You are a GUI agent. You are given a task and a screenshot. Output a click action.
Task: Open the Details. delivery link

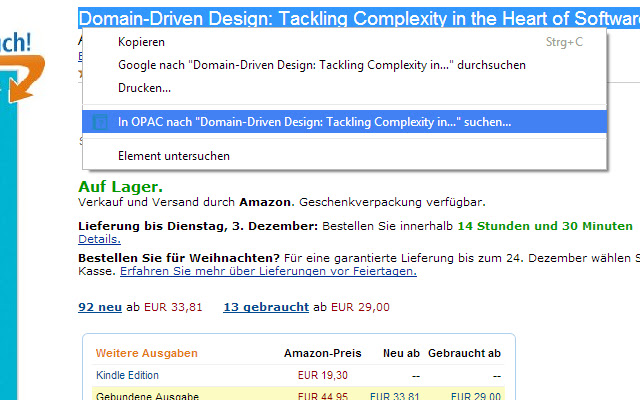99,239
